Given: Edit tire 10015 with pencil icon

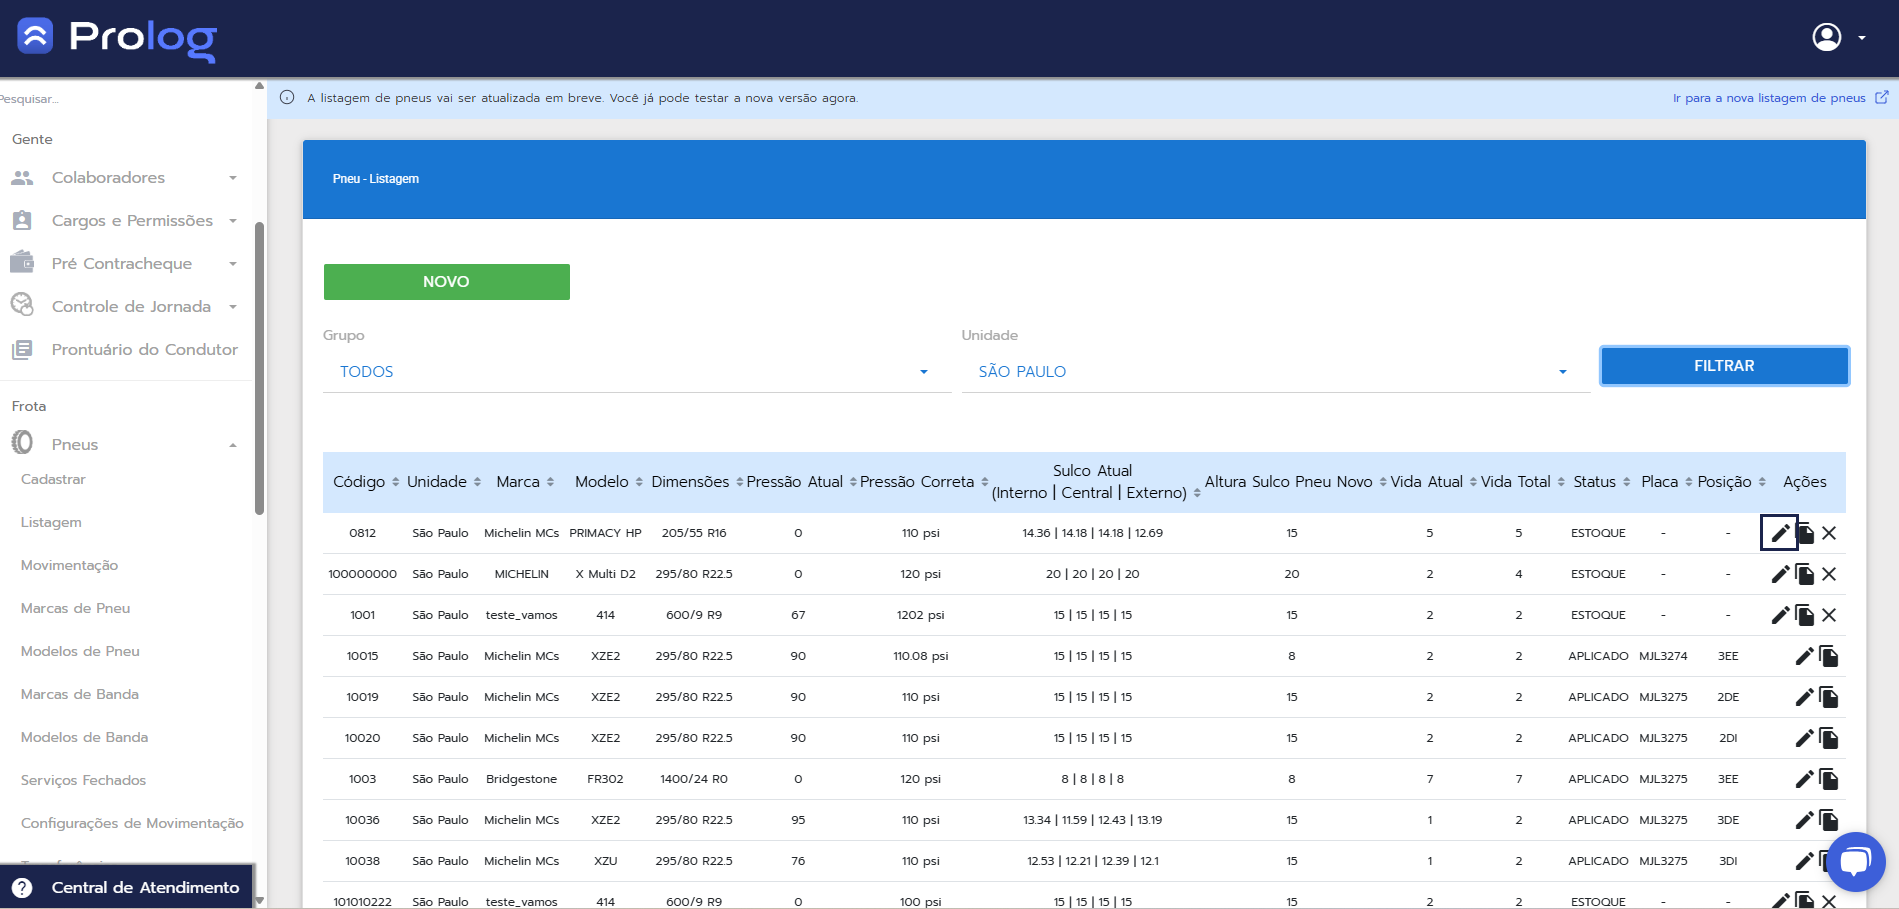Looking at the screenshot, I should [x=1804, y=656].
